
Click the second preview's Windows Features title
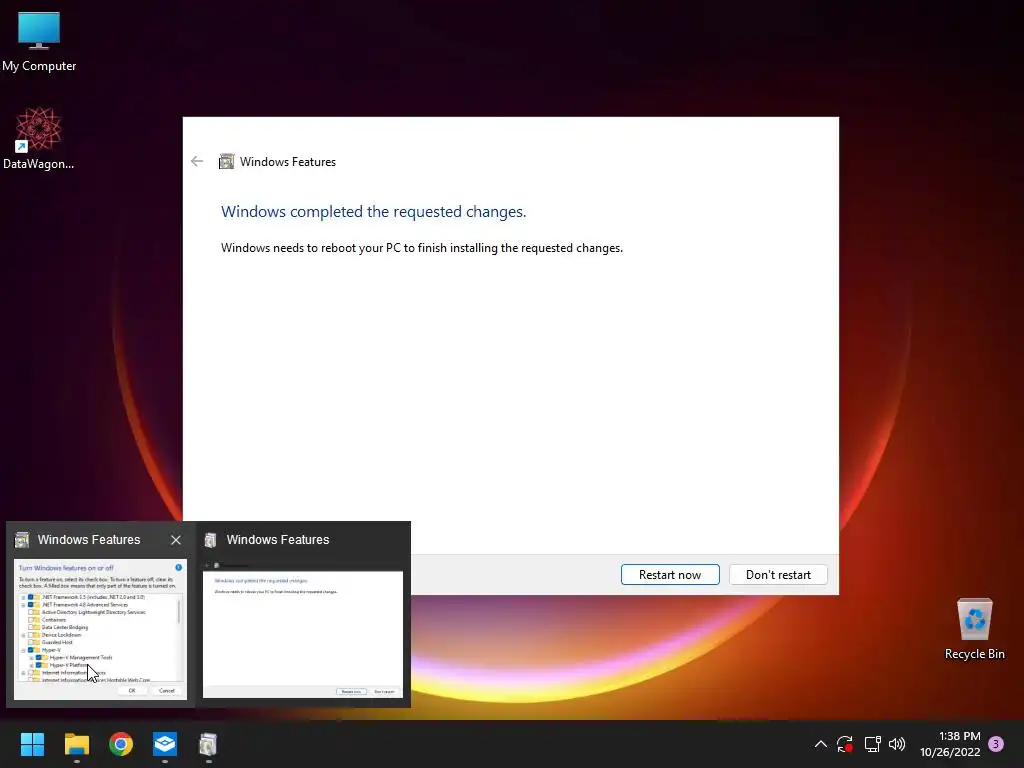pyautogui.click(x=278, y=540)
